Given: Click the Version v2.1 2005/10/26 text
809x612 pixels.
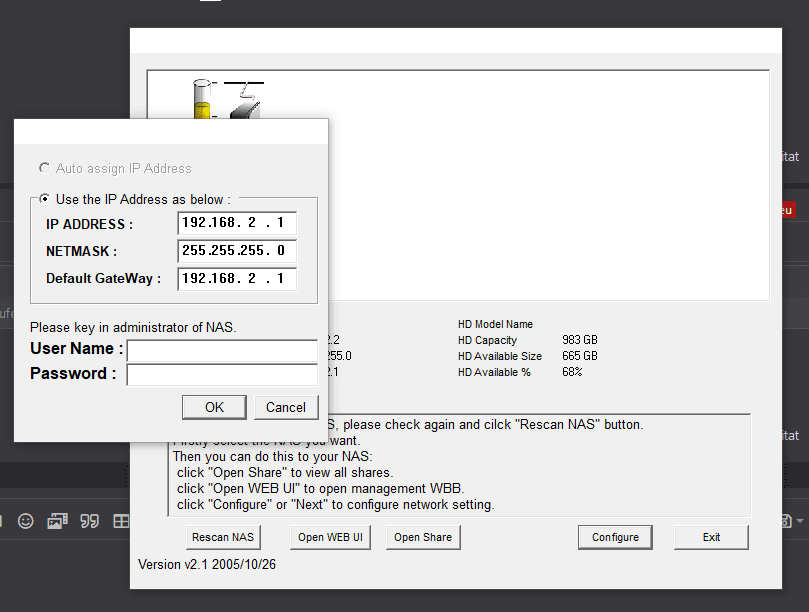Looking at the screenshot, I should [x=207, y=565].
